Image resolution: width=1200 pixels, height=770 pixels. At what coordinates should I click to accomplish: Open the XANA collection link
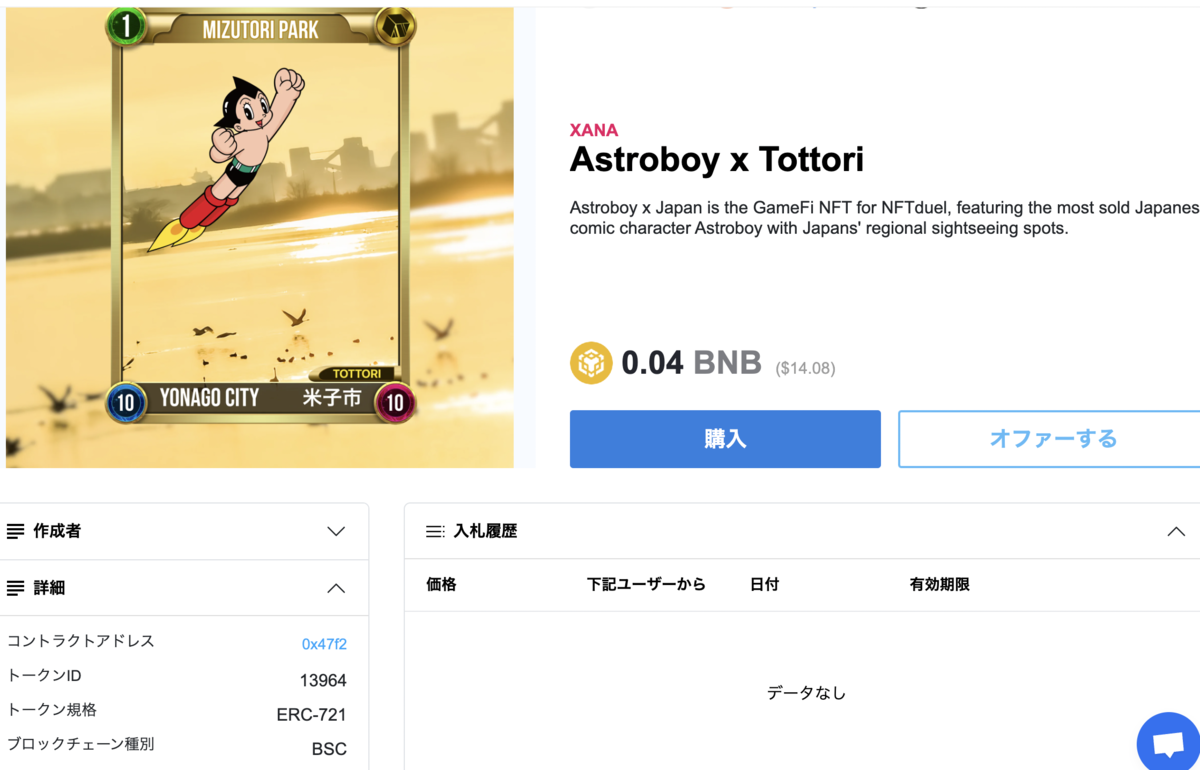[594, 130]
